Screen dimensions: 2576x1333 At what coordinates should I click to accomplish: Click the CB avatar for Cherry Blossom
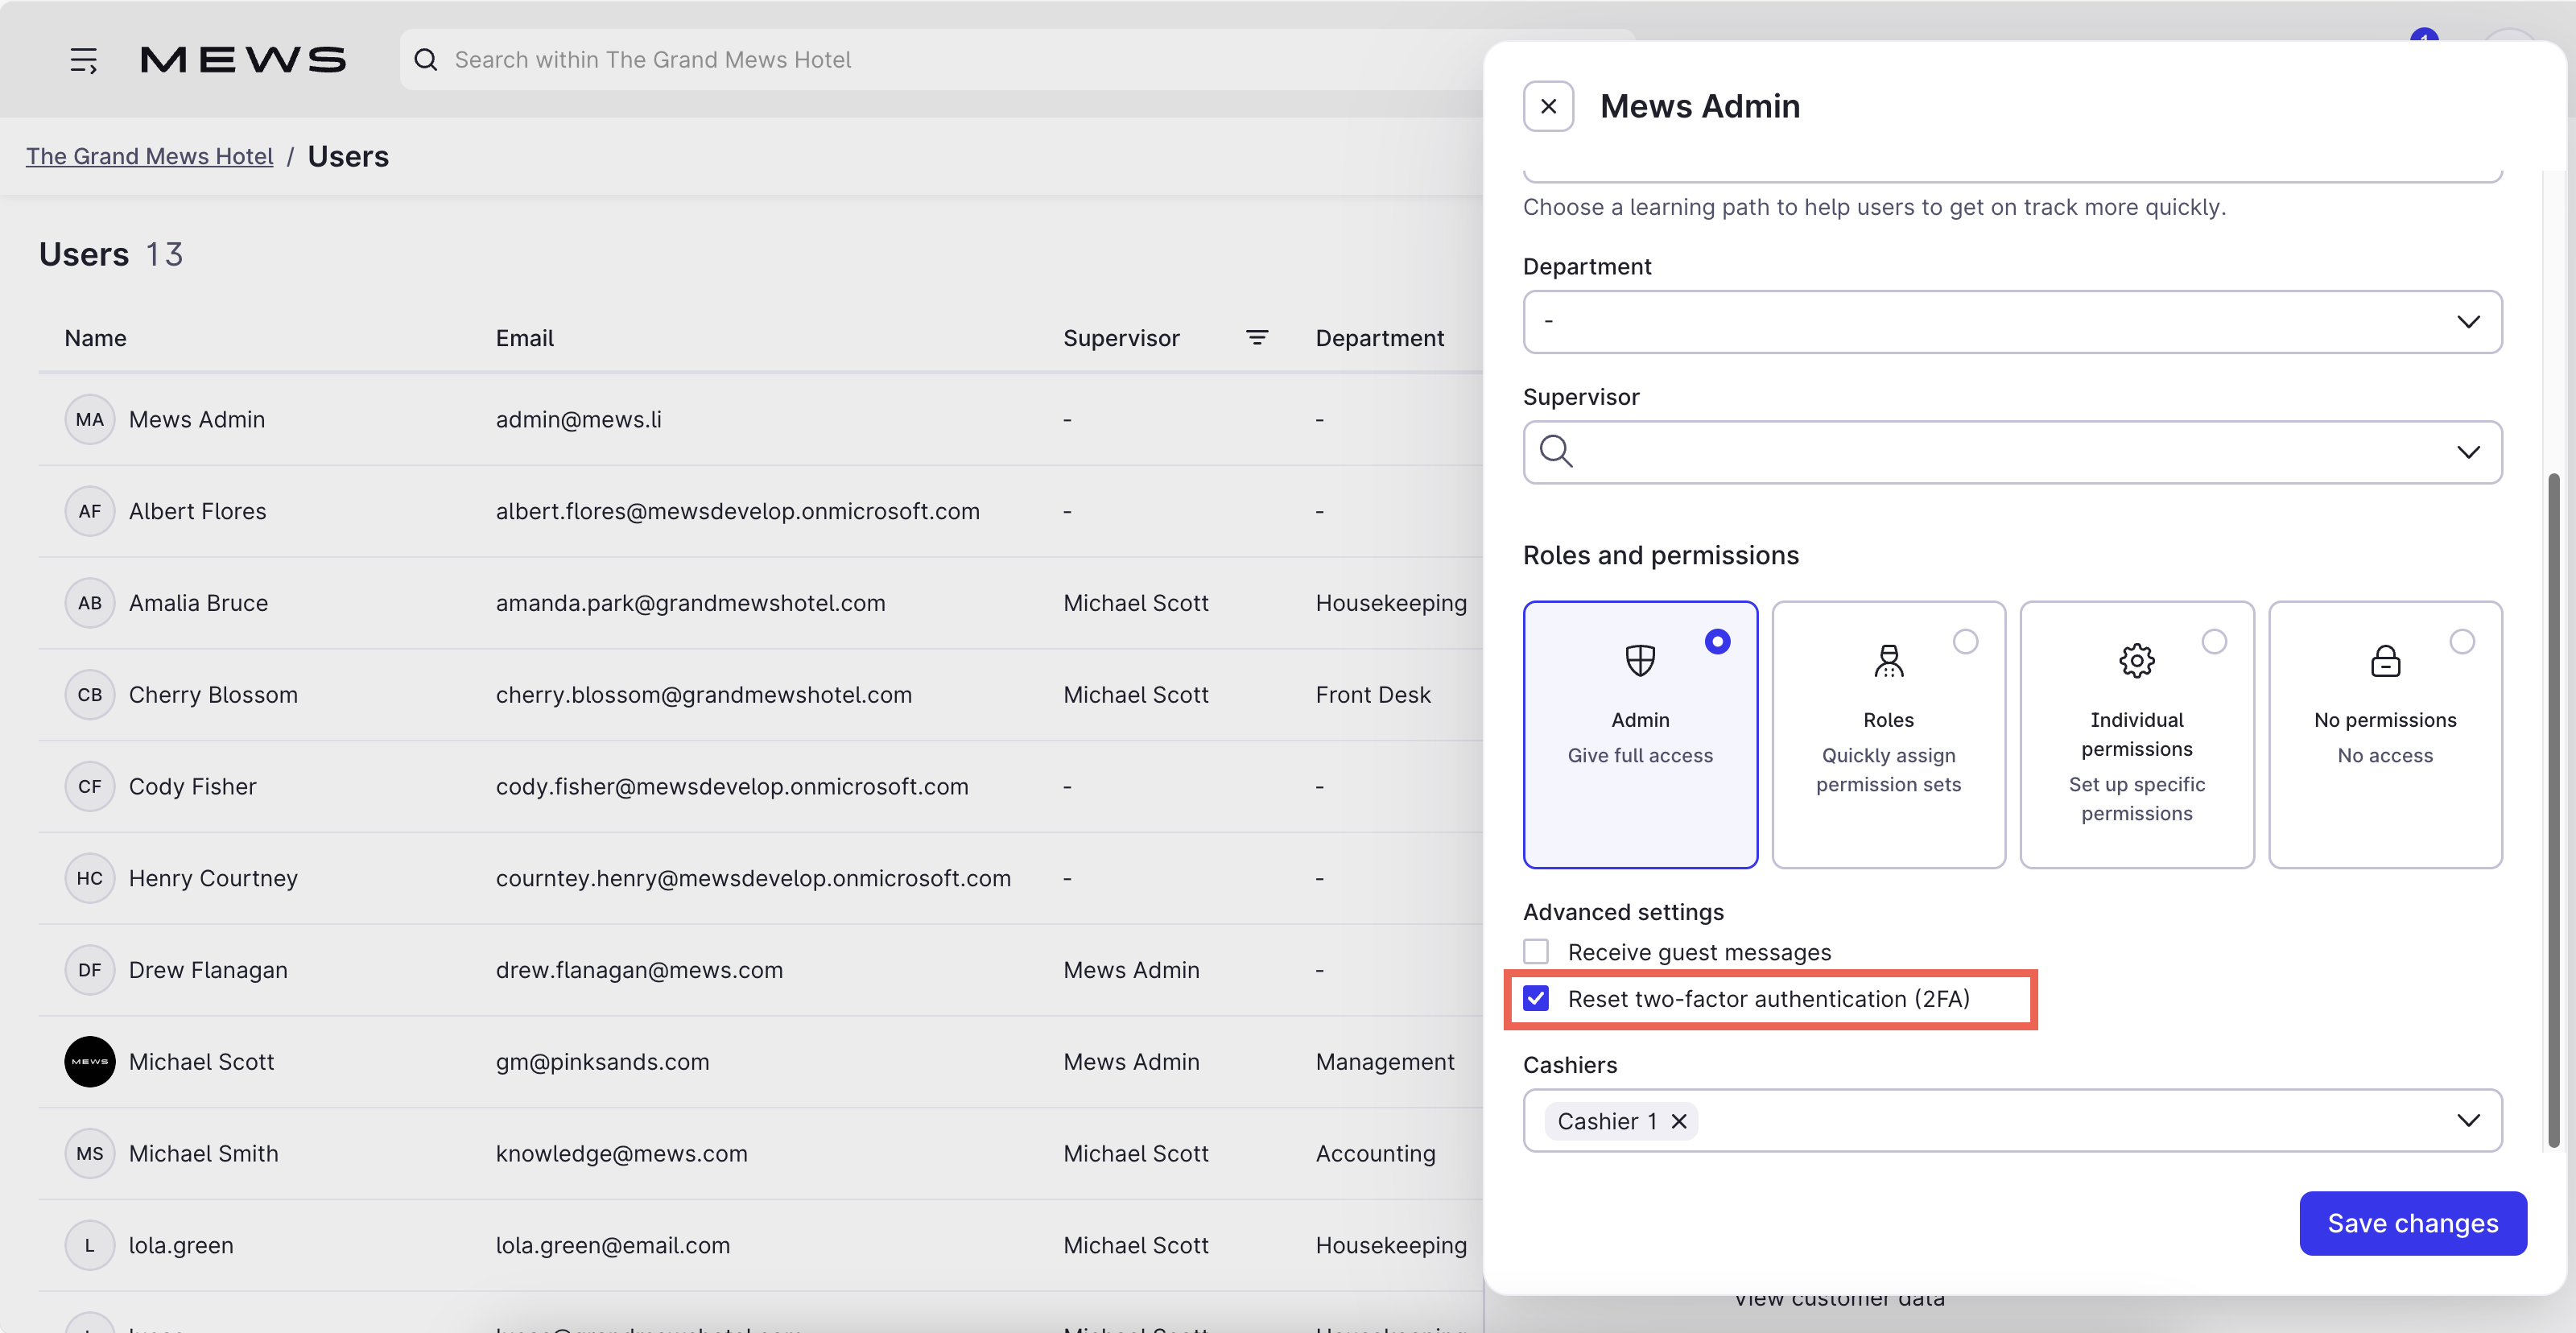(90, 695)
